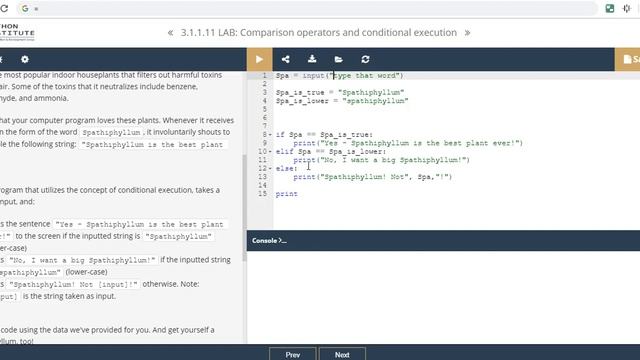Click the green browser extension icon

[x=610, y=8]
